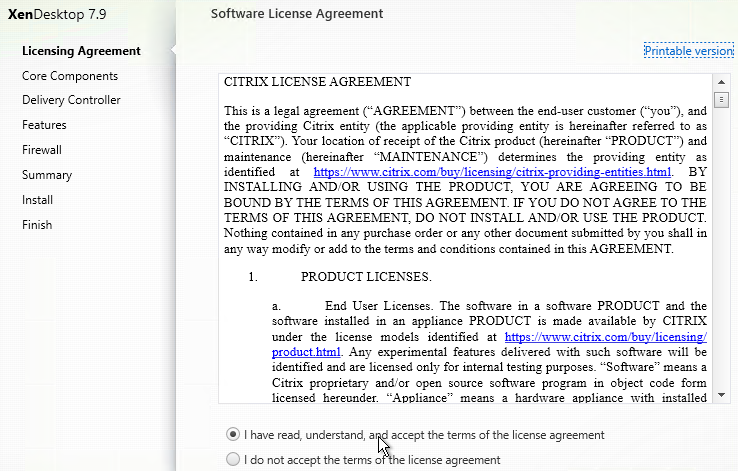Click the scrollbar down arrow
This screenshot has height=471, width=738.
[721, 395]
